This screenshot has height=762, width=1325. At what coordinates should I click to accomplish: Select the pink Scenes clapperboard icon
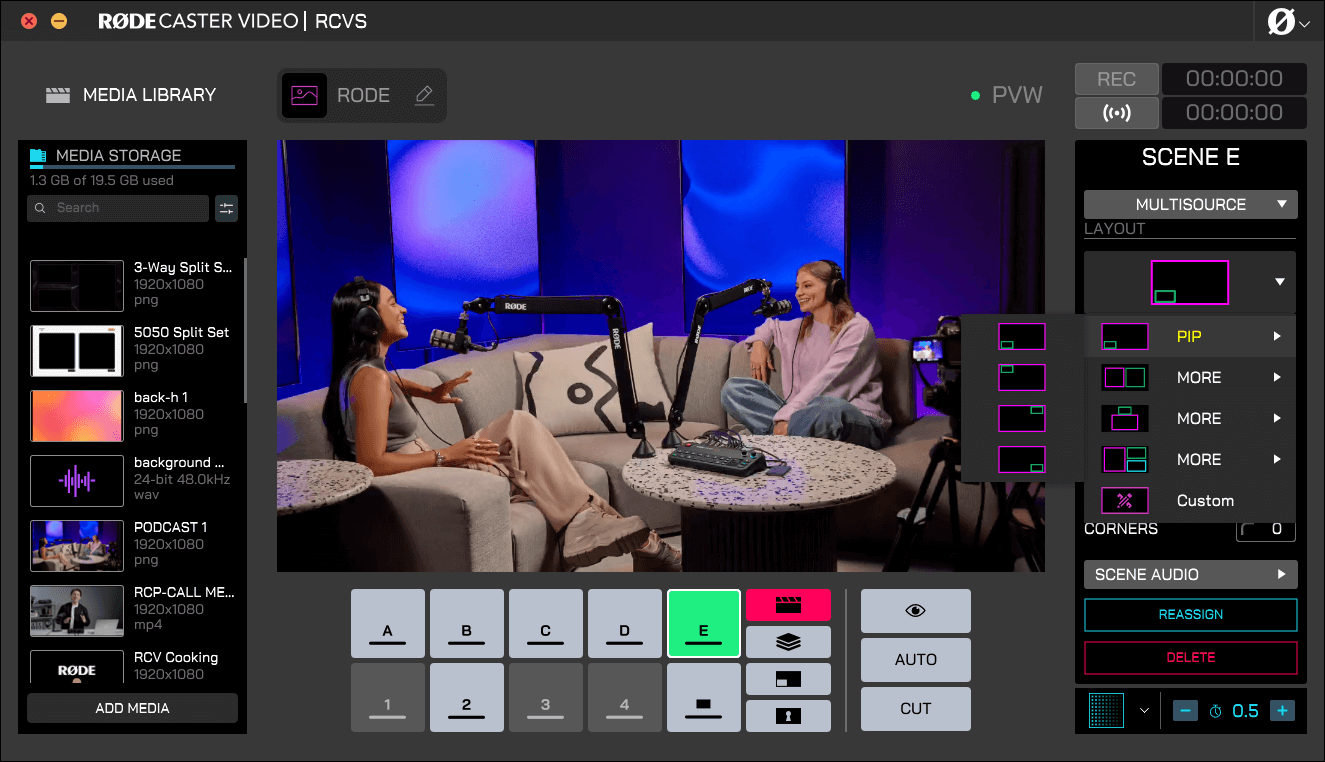tap(788, 605)
